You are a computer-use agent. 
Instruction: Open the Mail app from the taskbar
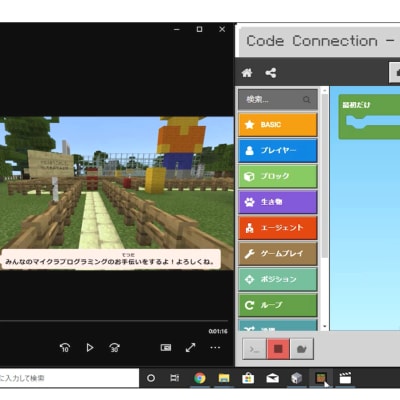click(272, 378)
